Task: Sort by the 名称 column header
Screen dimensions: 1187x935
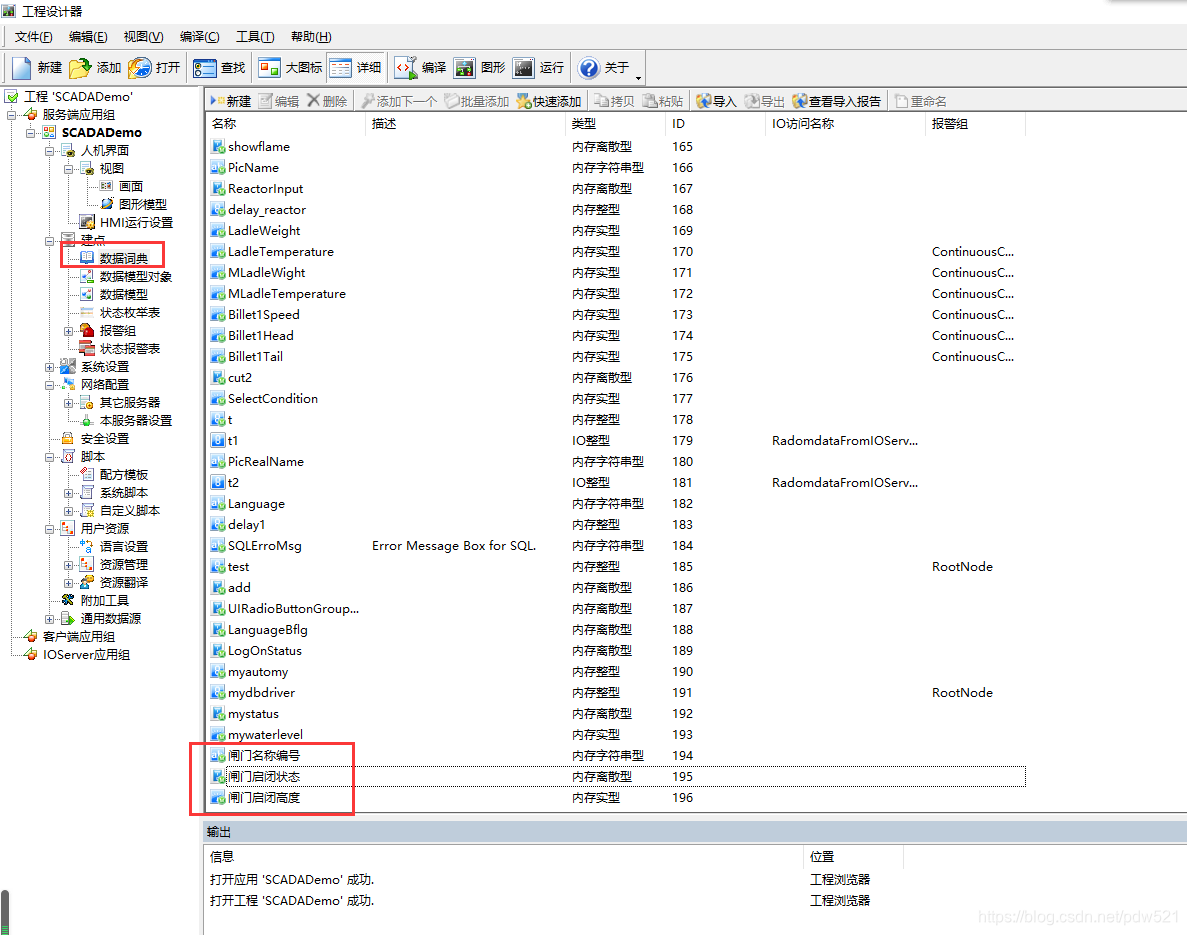Action: point(285,123)
